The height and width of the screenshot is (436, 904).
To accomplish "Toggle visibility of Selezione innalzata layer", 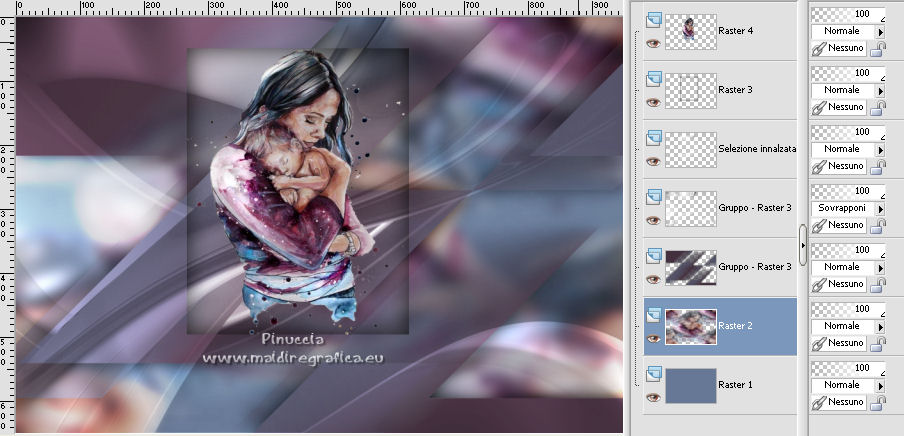I will [x=653, y=161].
